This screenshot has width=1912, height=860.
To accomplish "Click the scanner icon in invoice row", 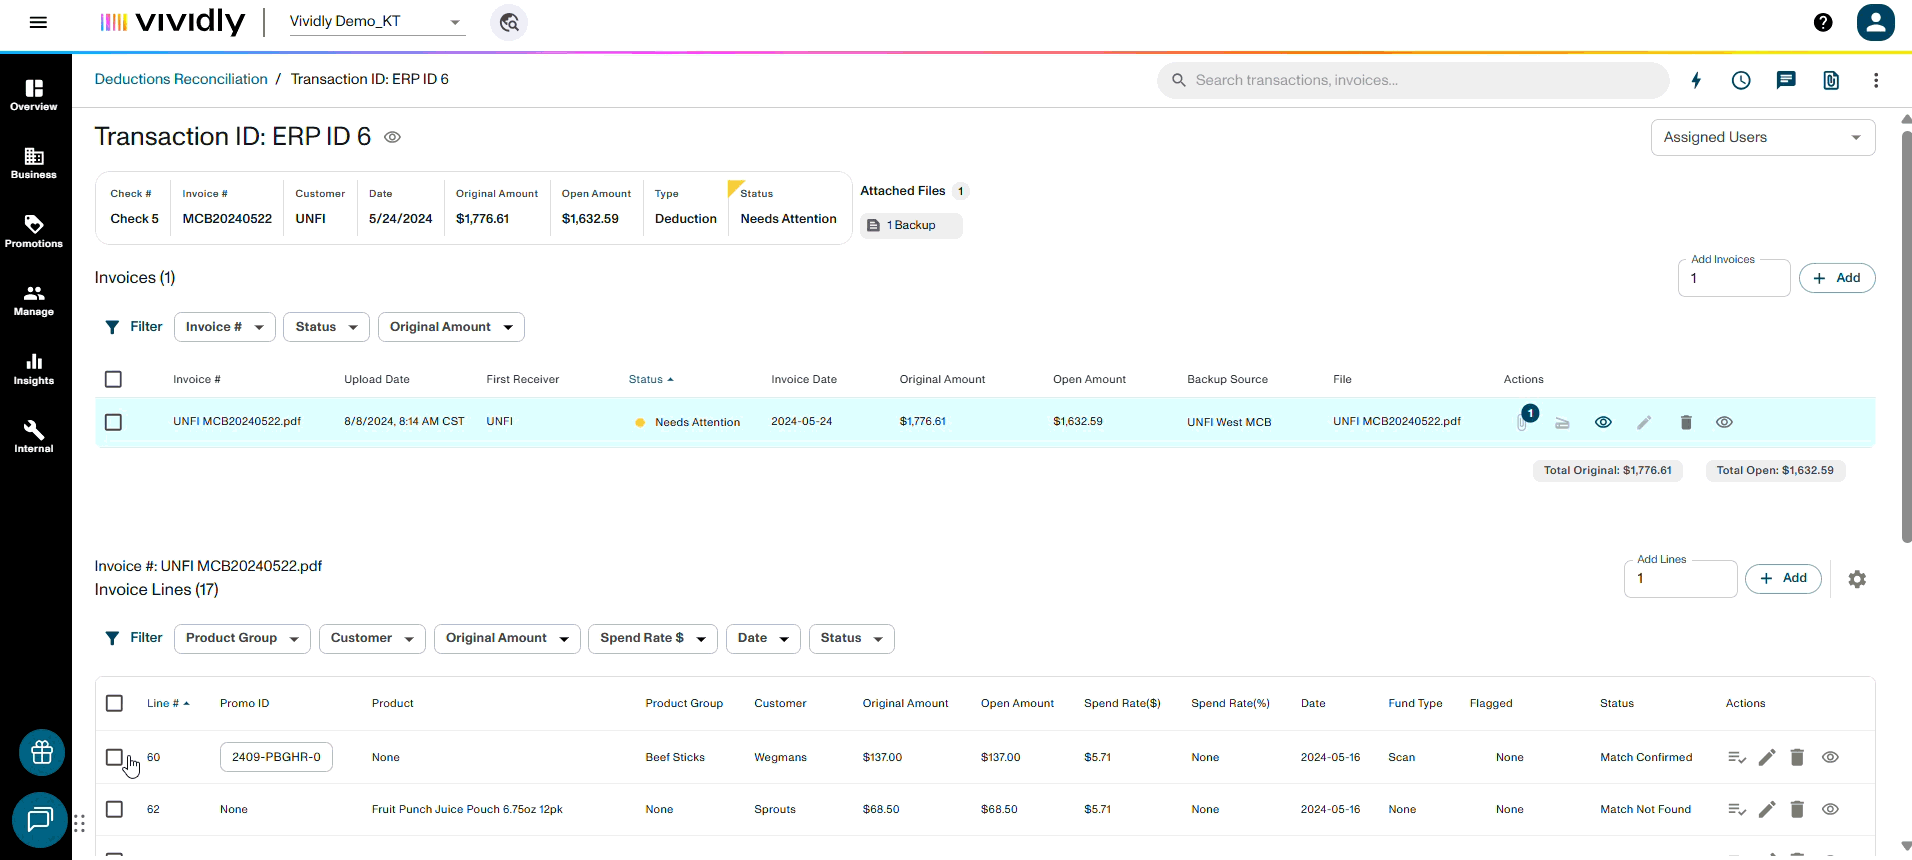I will point(1562,423).
